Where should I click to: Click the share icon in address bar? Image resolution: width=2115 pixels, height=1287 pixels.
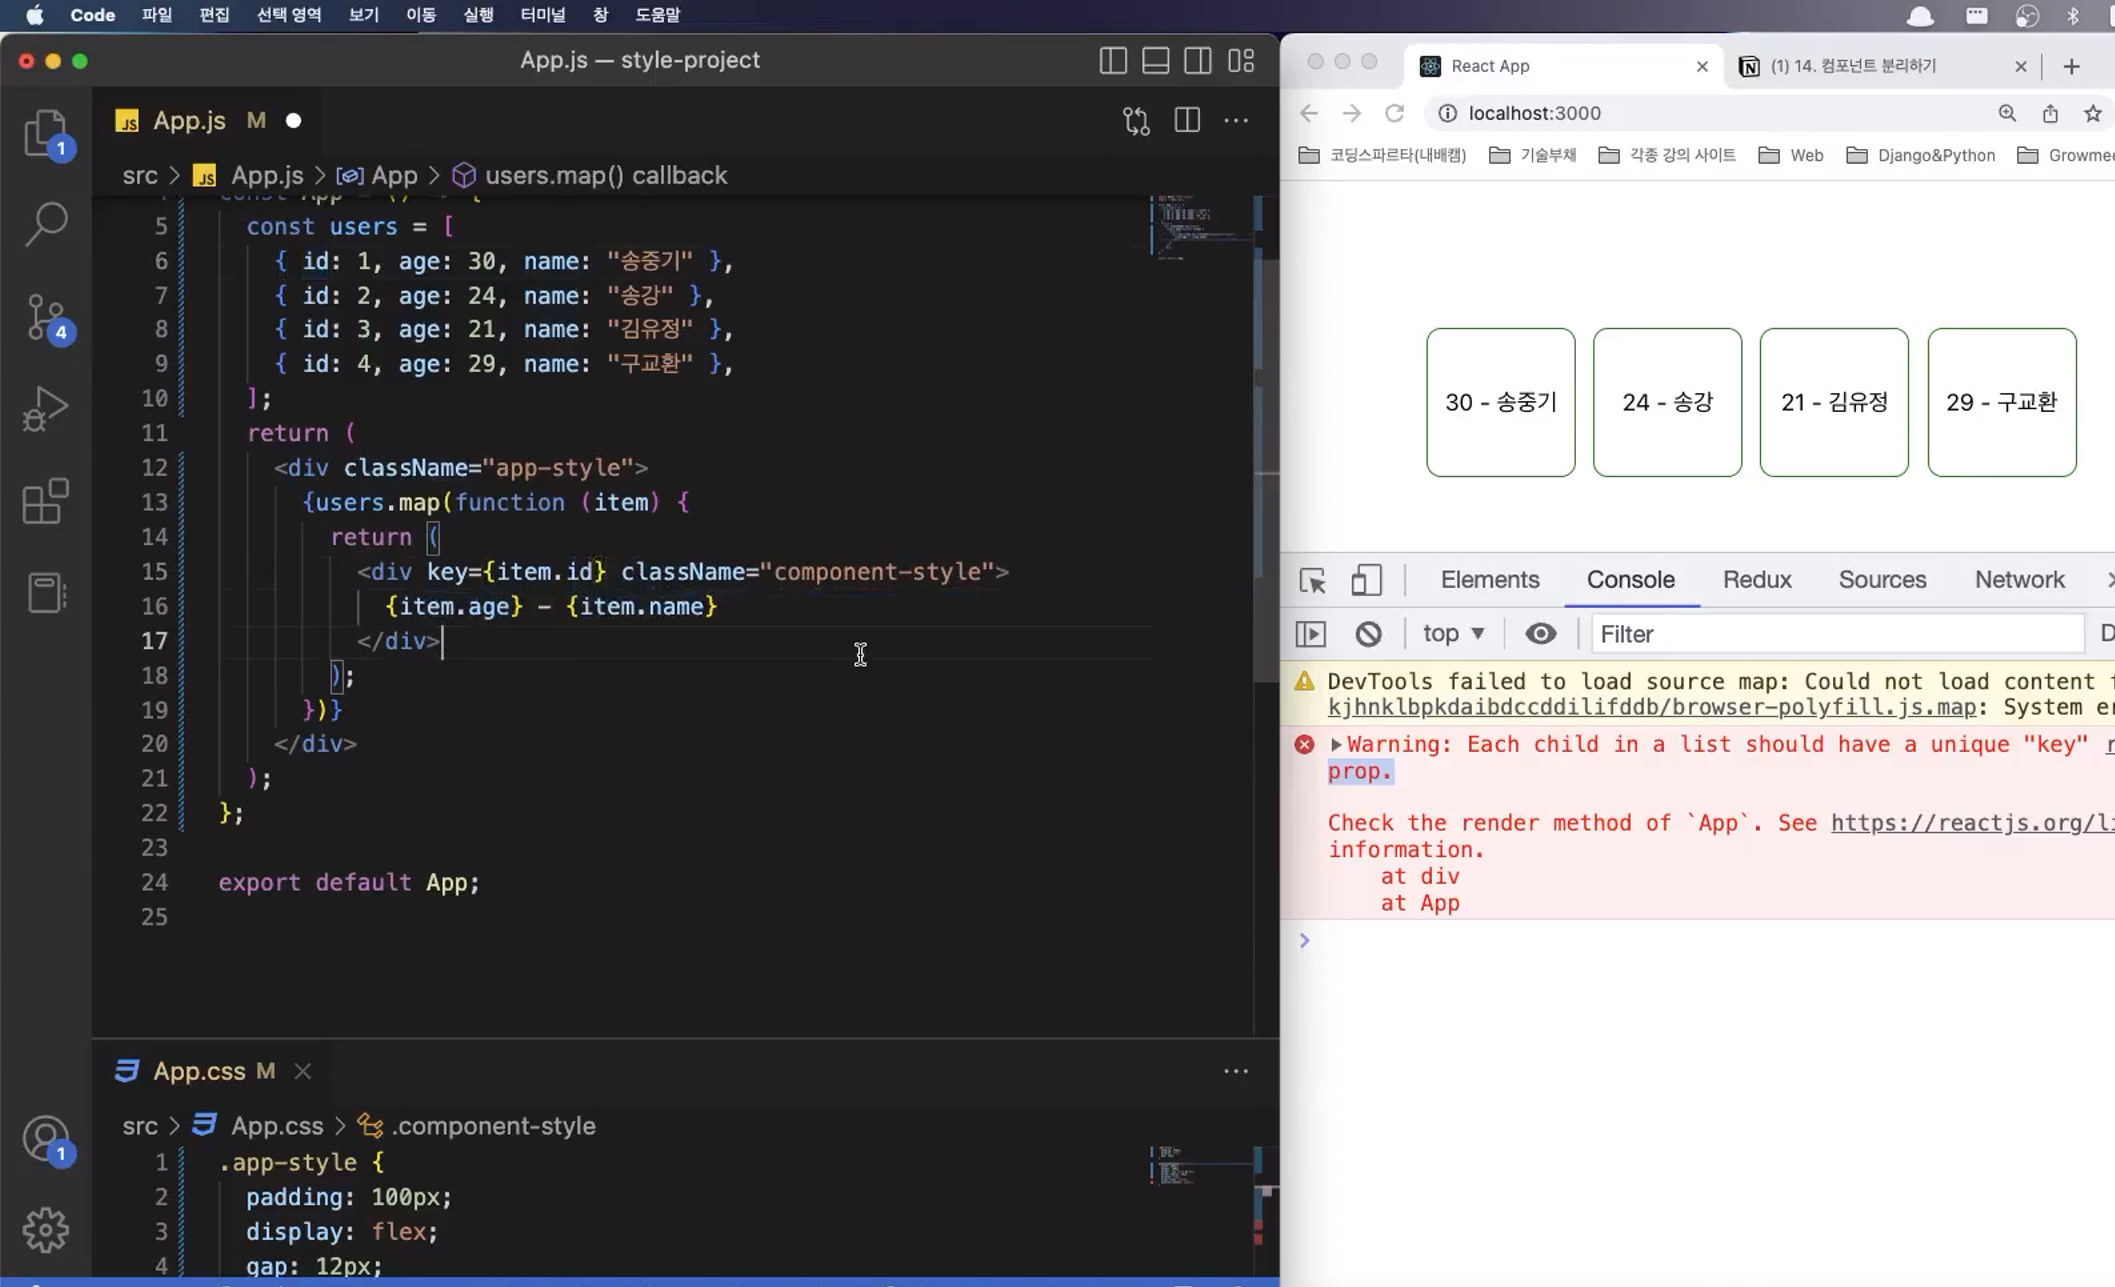pyautogui.click(x=2050, y=113)
